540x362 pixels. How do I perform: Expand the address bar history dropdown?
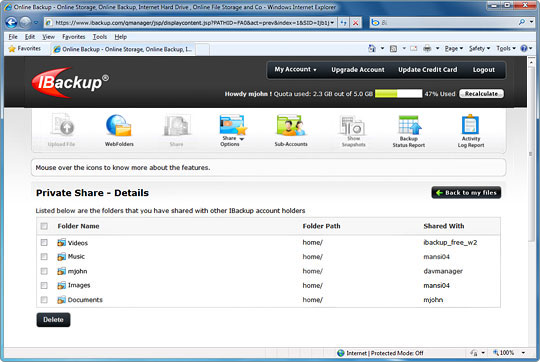coord(332,23)
